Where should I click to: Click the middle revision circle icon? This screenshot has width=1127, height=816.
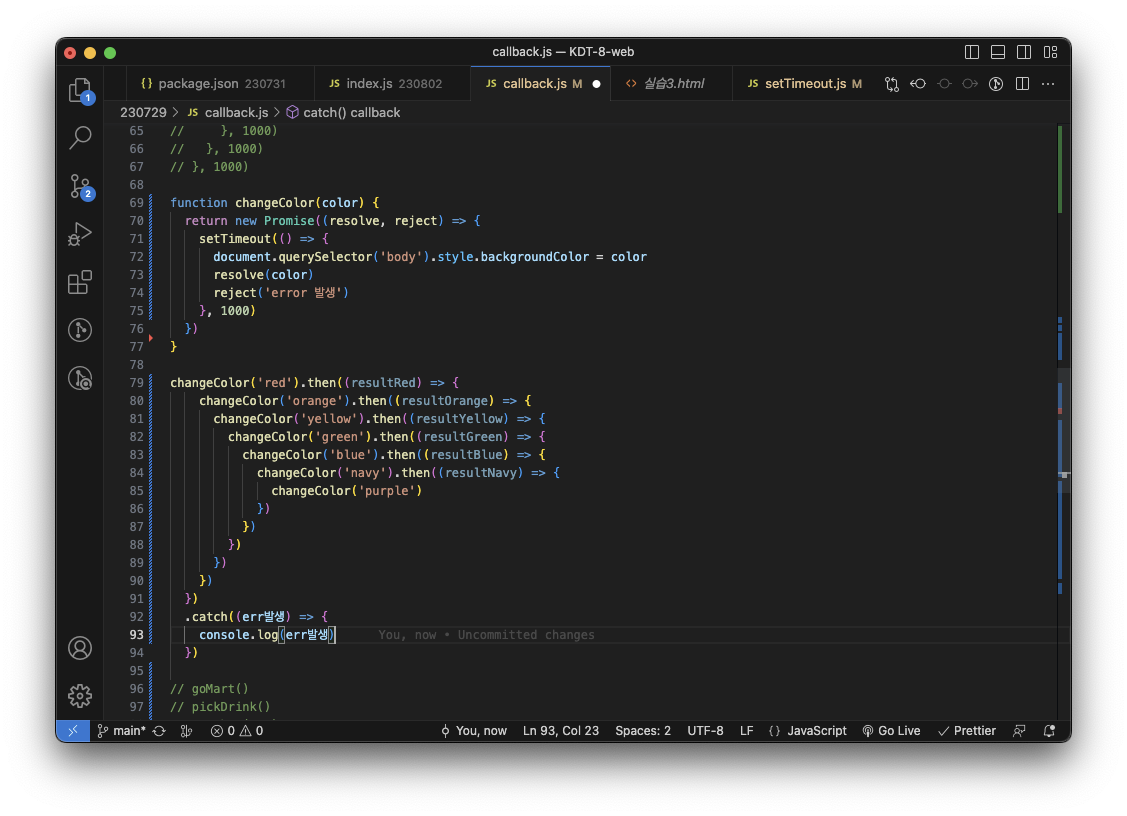(x=944, y=84)
